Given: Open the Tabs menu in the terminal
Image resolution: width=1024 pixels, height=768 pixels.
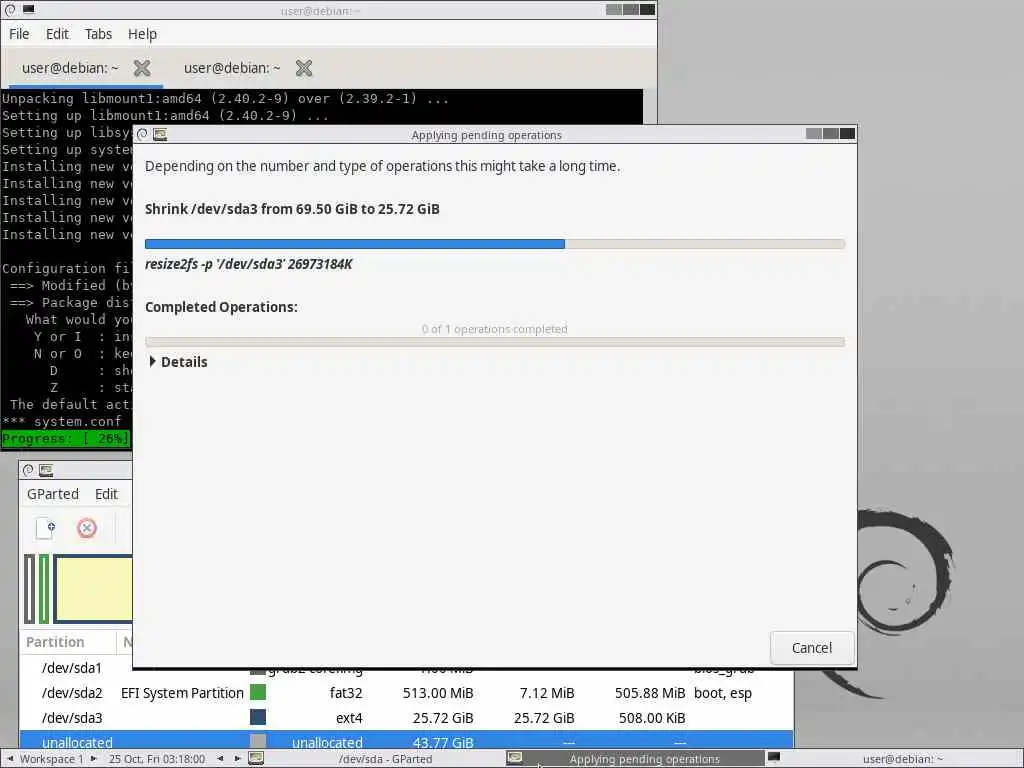Looking at the screenshot, I should click(x=98, y=34).
